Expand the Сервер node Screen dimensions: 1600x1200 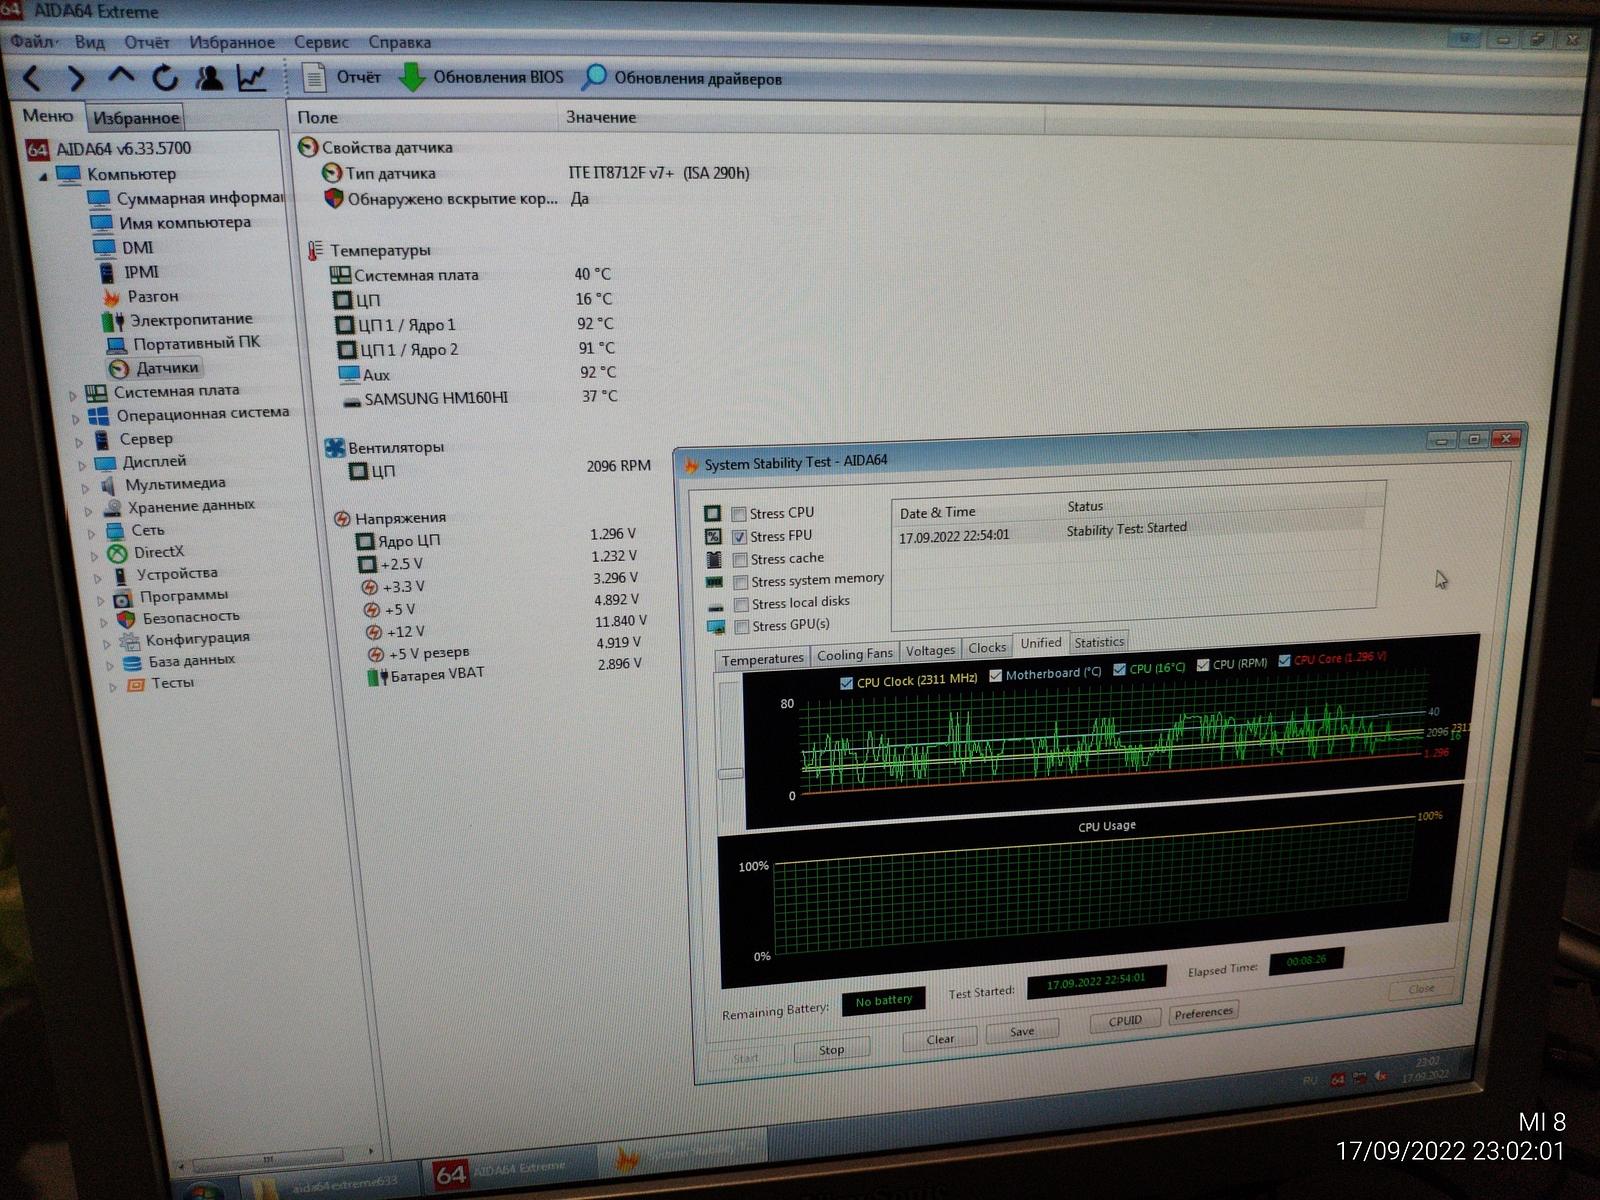click(79, 442)
